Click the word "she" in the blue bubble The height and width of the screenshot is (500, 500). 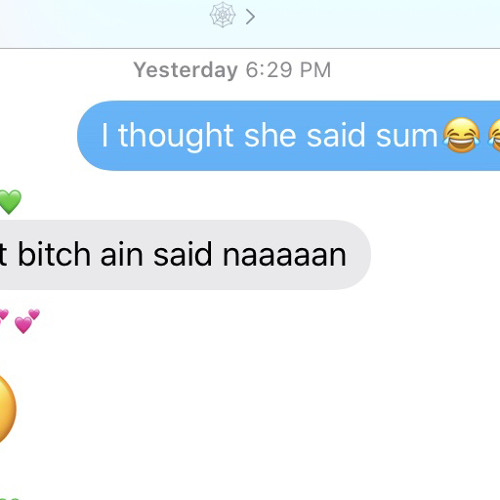coord(270,135)
